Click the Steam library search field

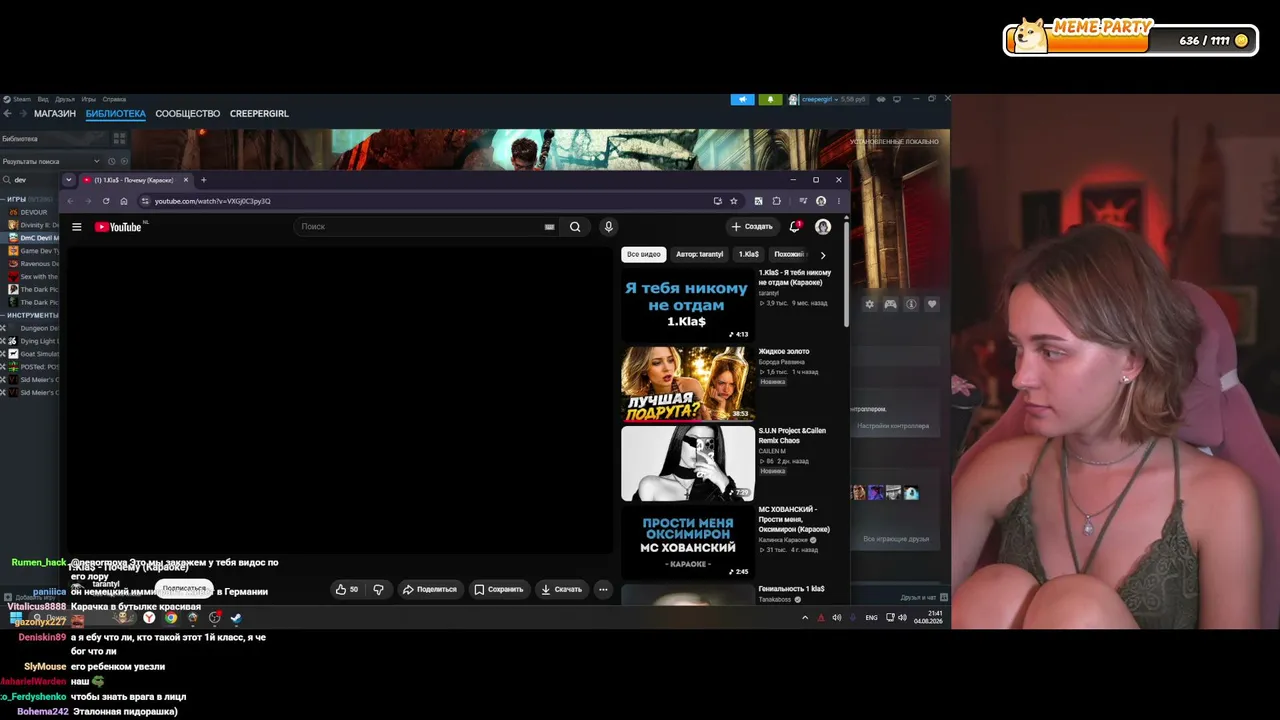pos(30,180)
